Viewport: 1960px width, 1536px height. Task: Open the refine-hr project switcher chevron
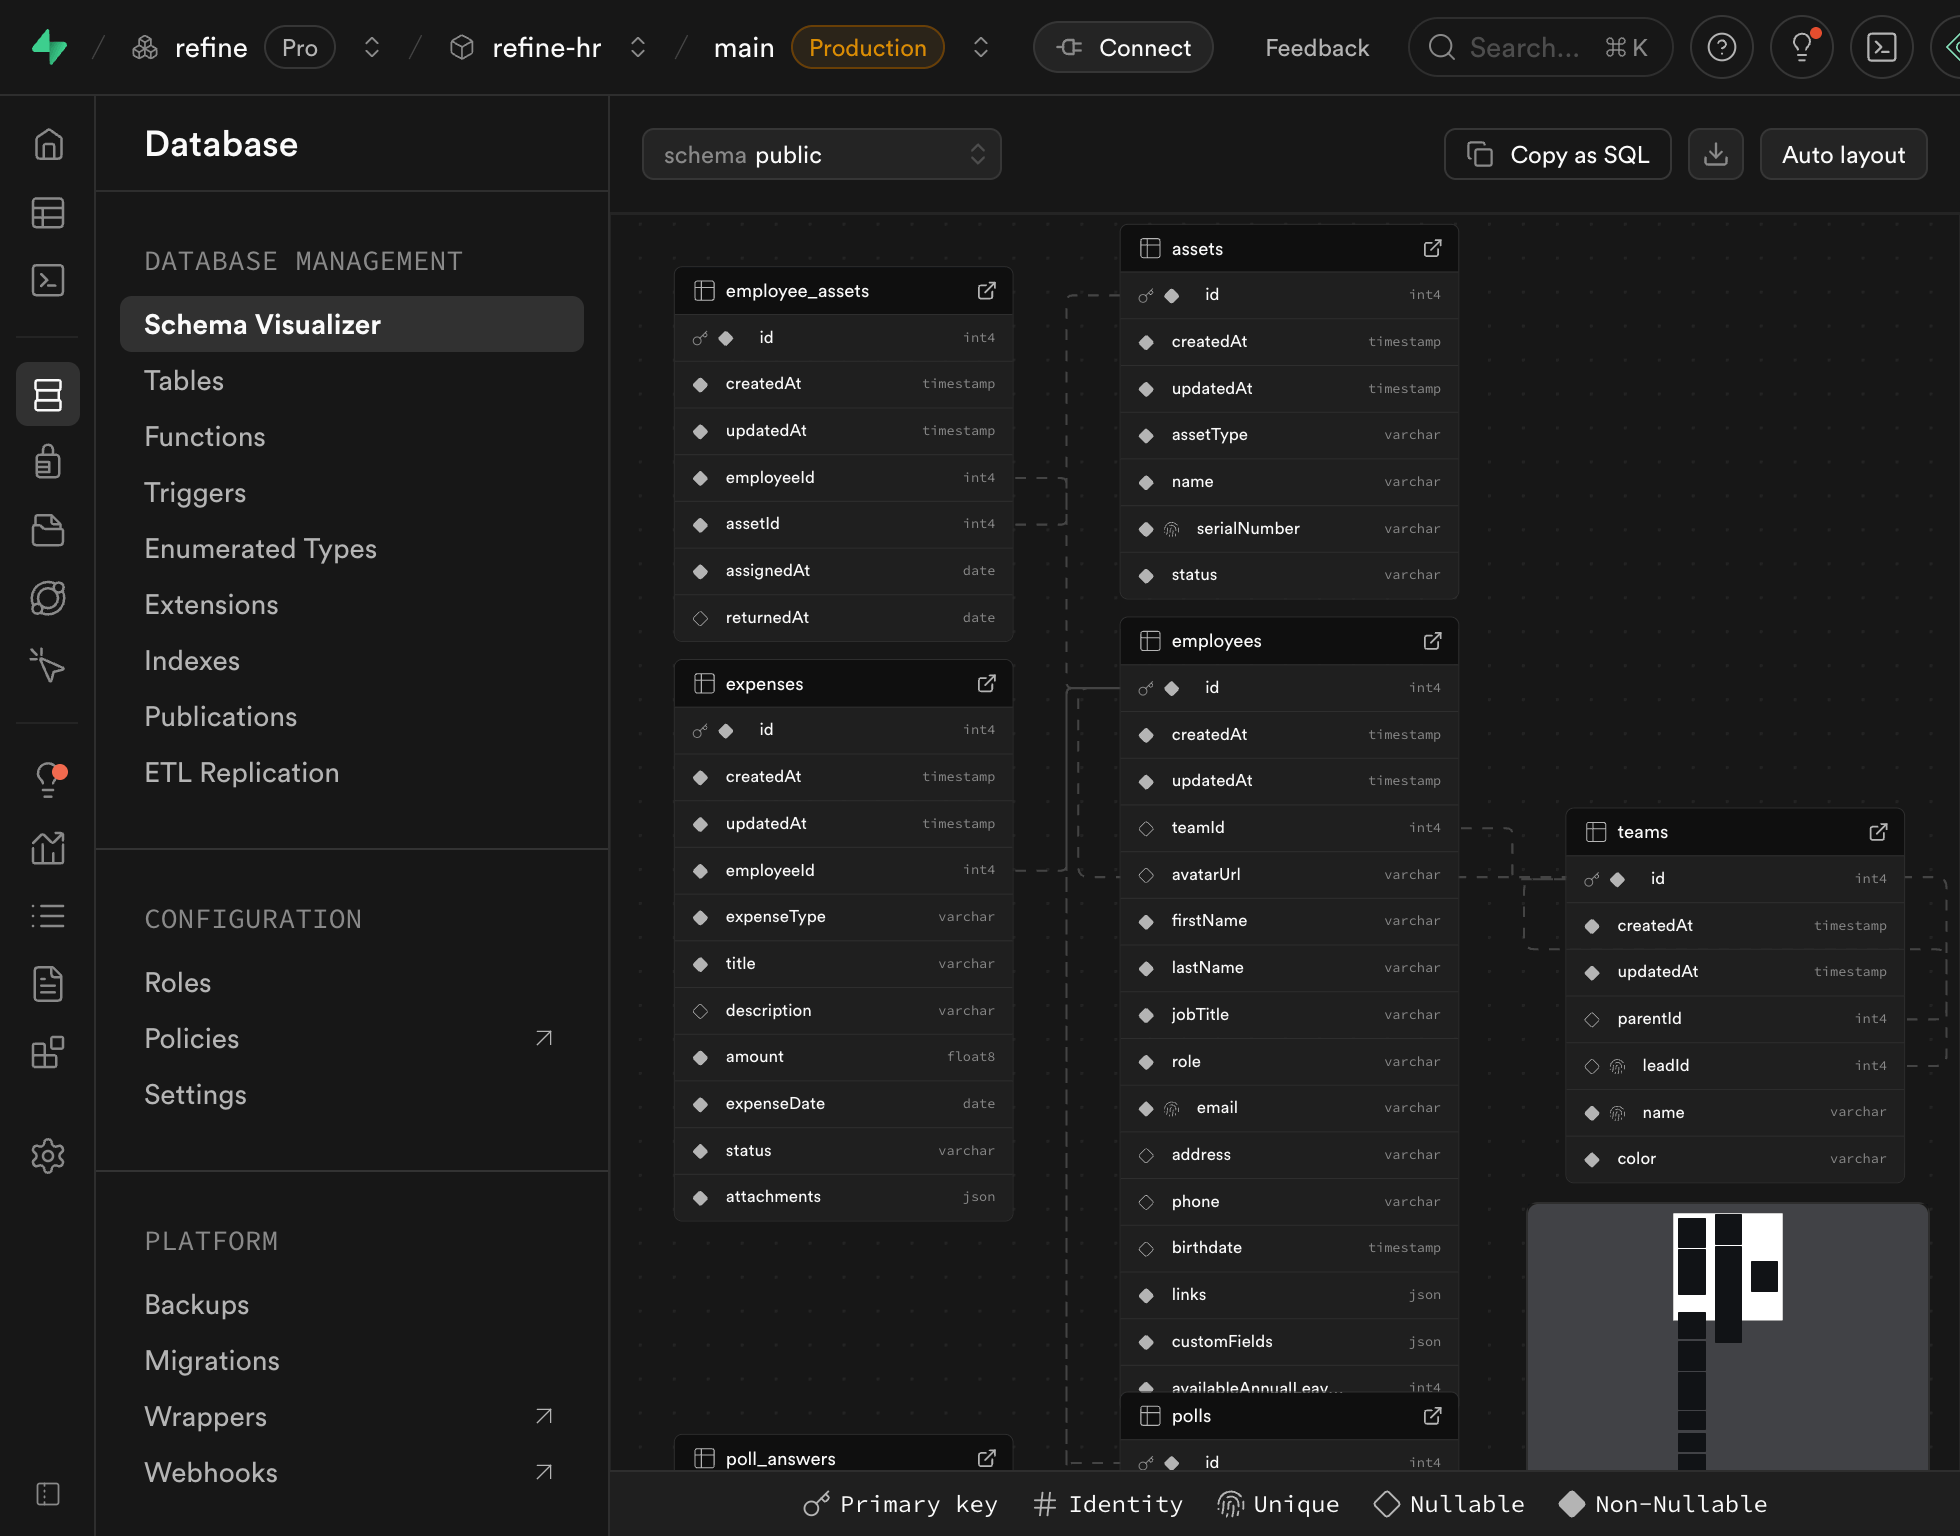tap(638, 47)
